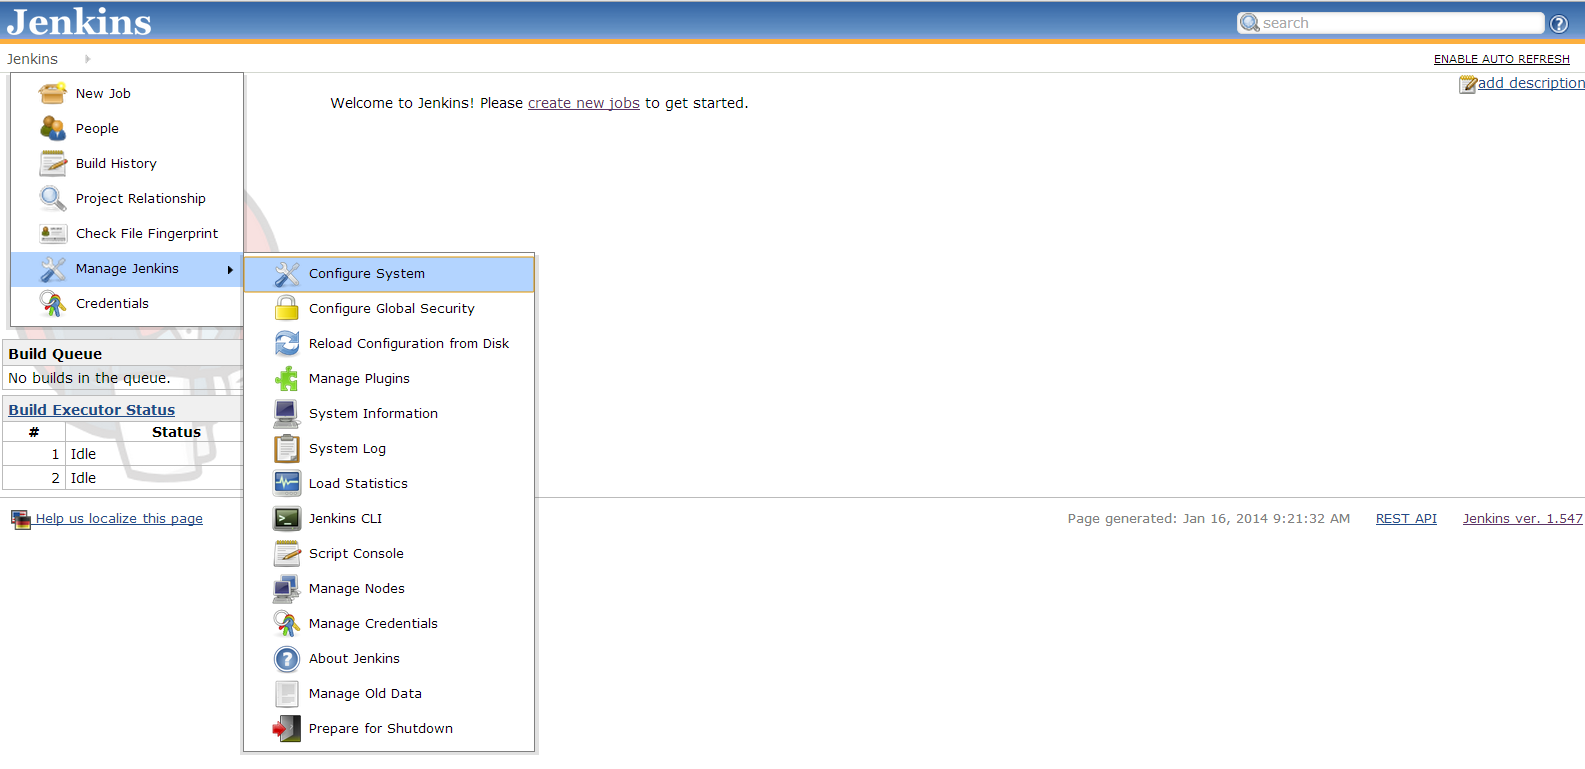Viewport: 1585px width, 769px height.
Task: Click the New Job package icon
Action: point(53,93)
